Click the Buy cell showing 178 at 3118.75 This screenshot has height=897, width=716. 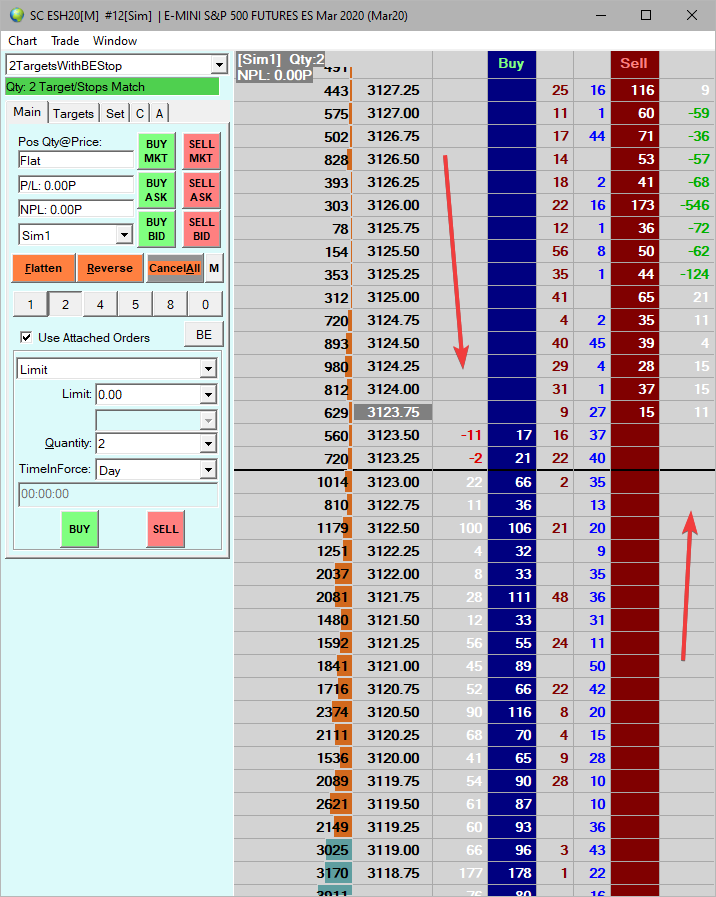[512, 873]
